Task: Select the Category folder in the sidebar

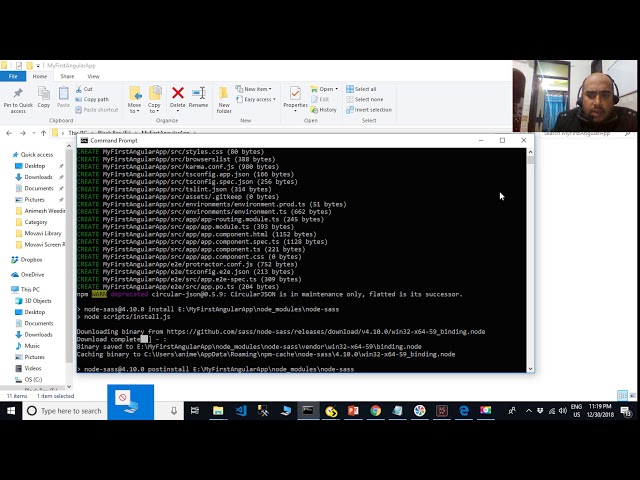Action: 36,222
